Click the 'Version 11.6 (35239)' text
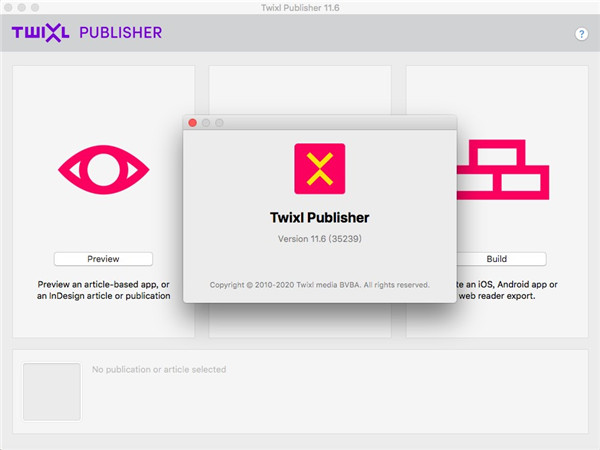This screenshot has width=600, height=450. 320,239
